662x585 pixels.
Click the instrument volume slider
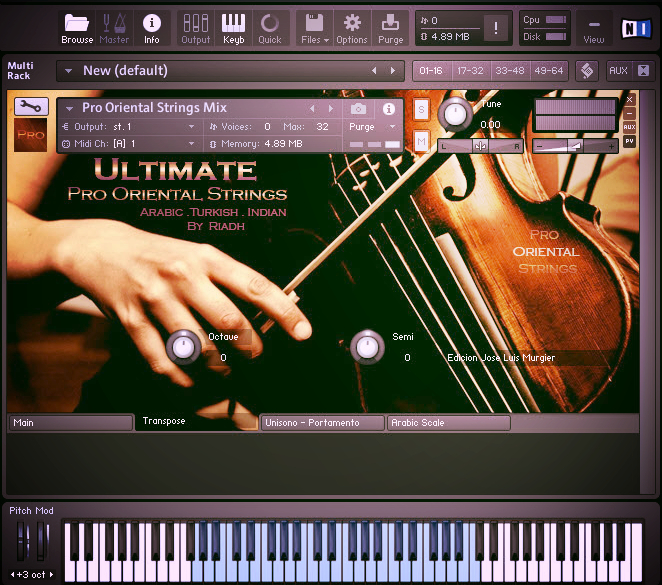pyautogui.click(x=575, y=146)
